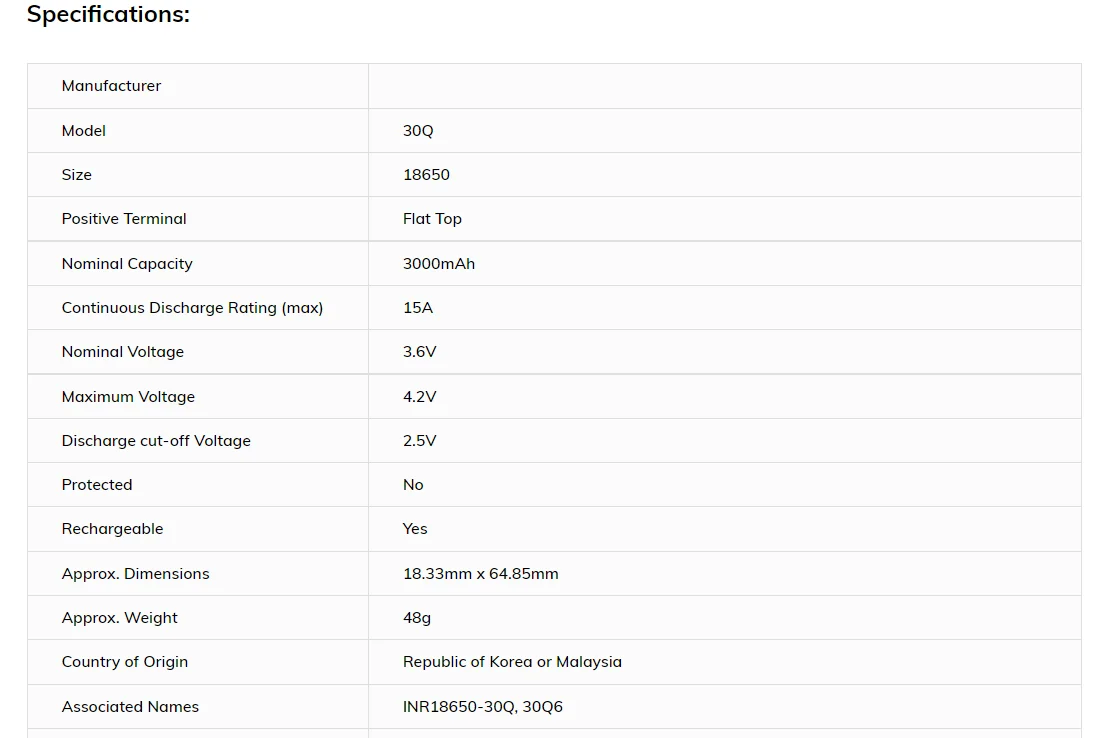Click the Nominal Voltage label
Screen dimensions: 1098x738
(123, 352)
